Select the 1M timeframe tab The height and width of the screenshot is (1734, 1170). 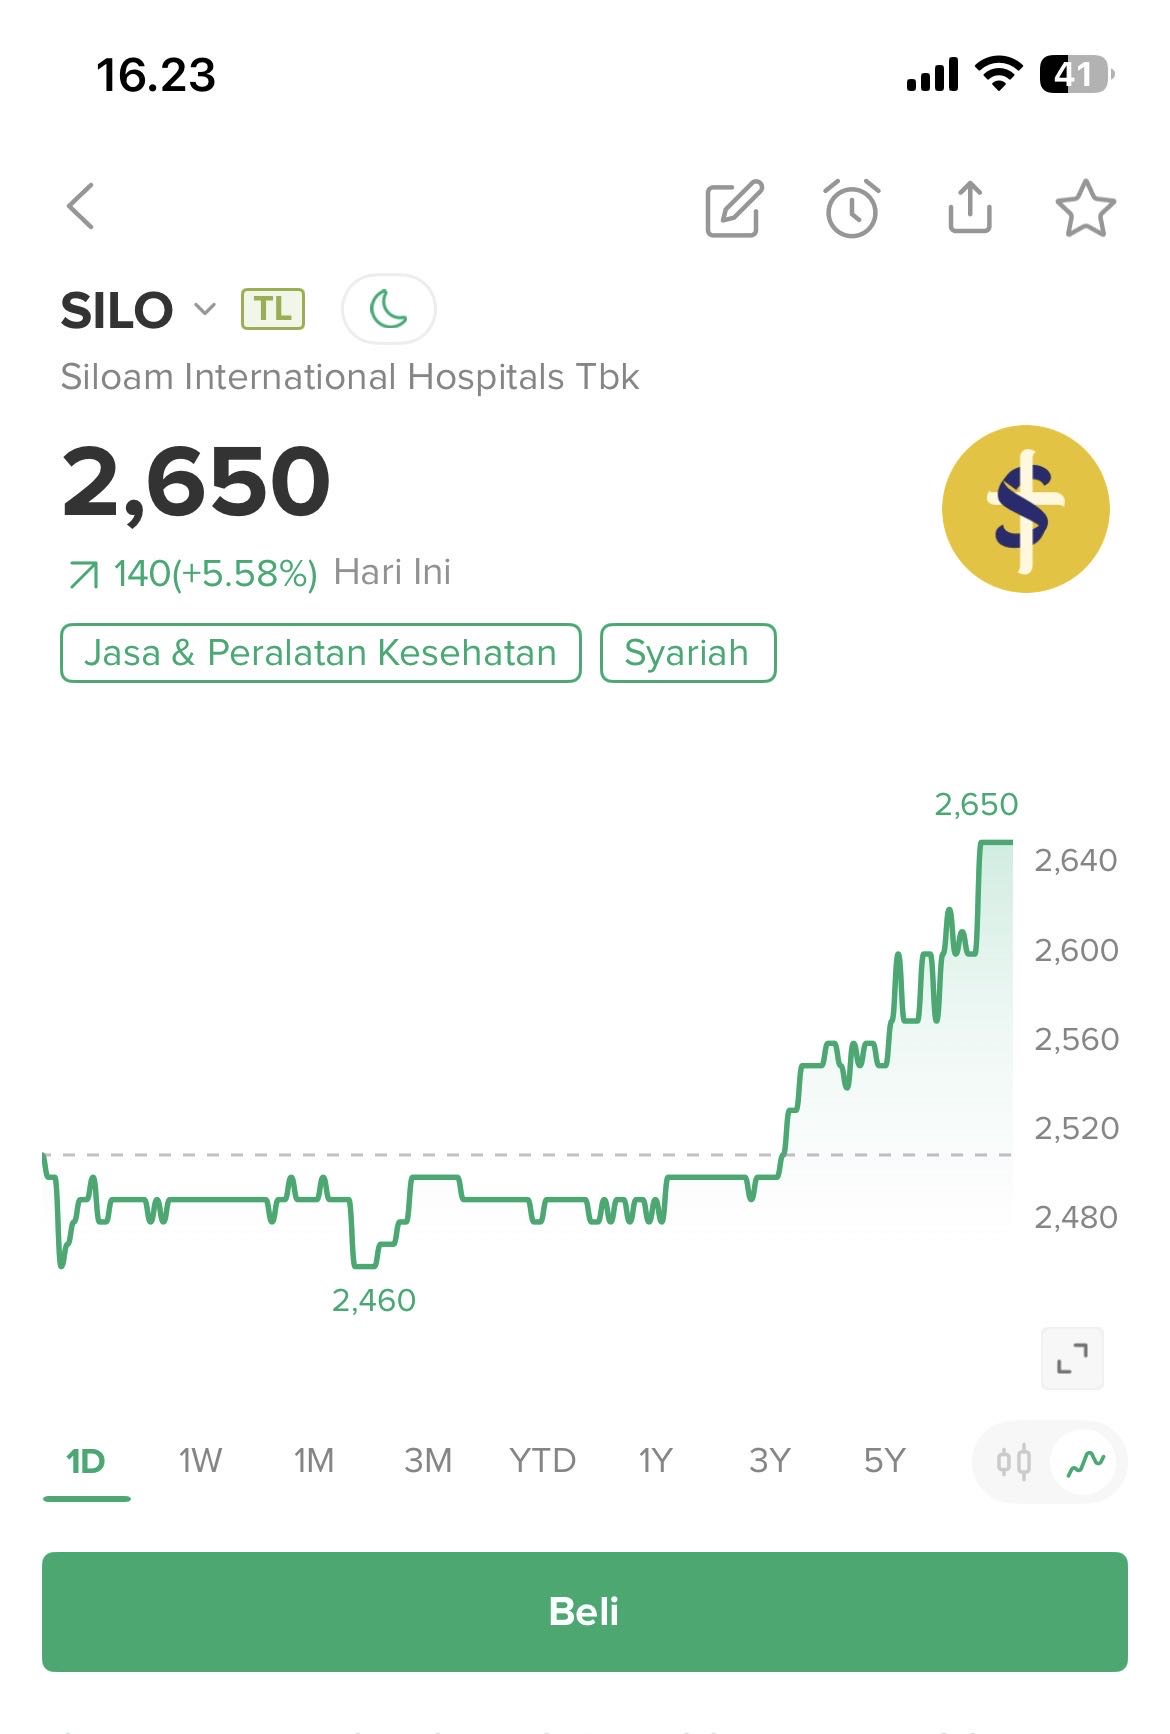(x=314, y=1461)
